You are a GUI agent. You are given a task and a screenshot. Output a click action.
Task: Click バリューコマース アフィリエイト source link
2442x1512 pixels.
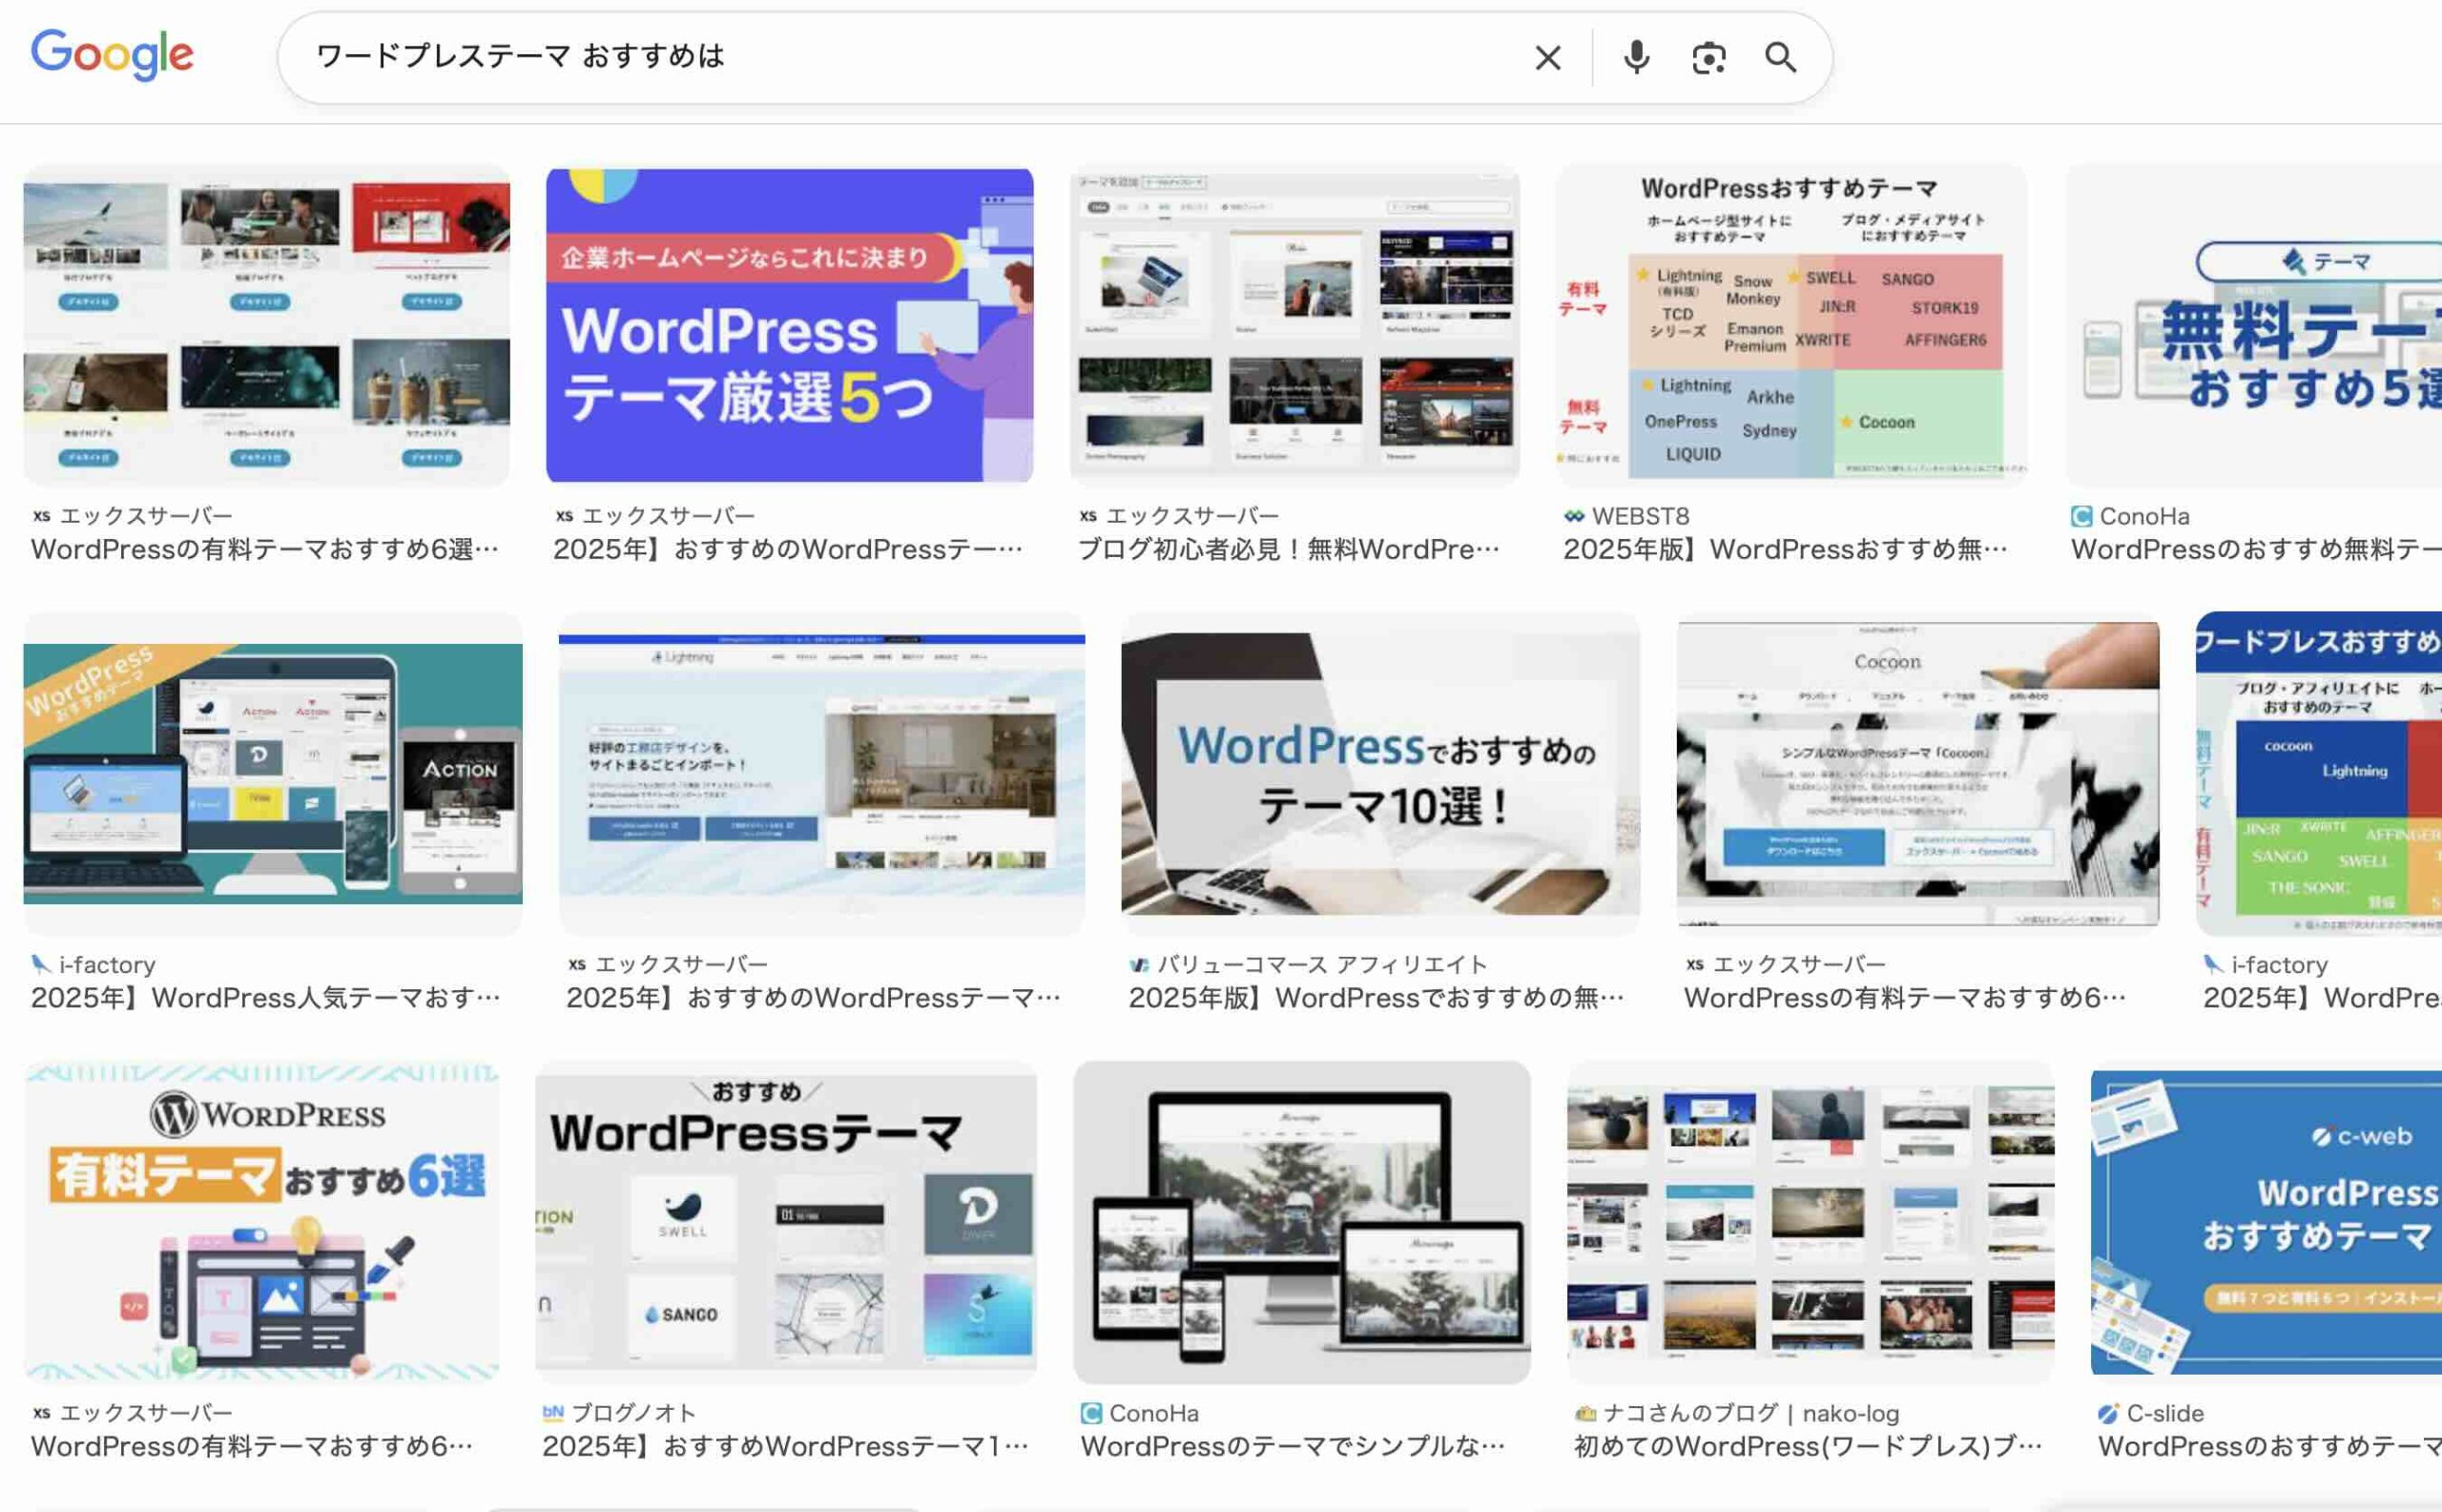coord(1322,964)
